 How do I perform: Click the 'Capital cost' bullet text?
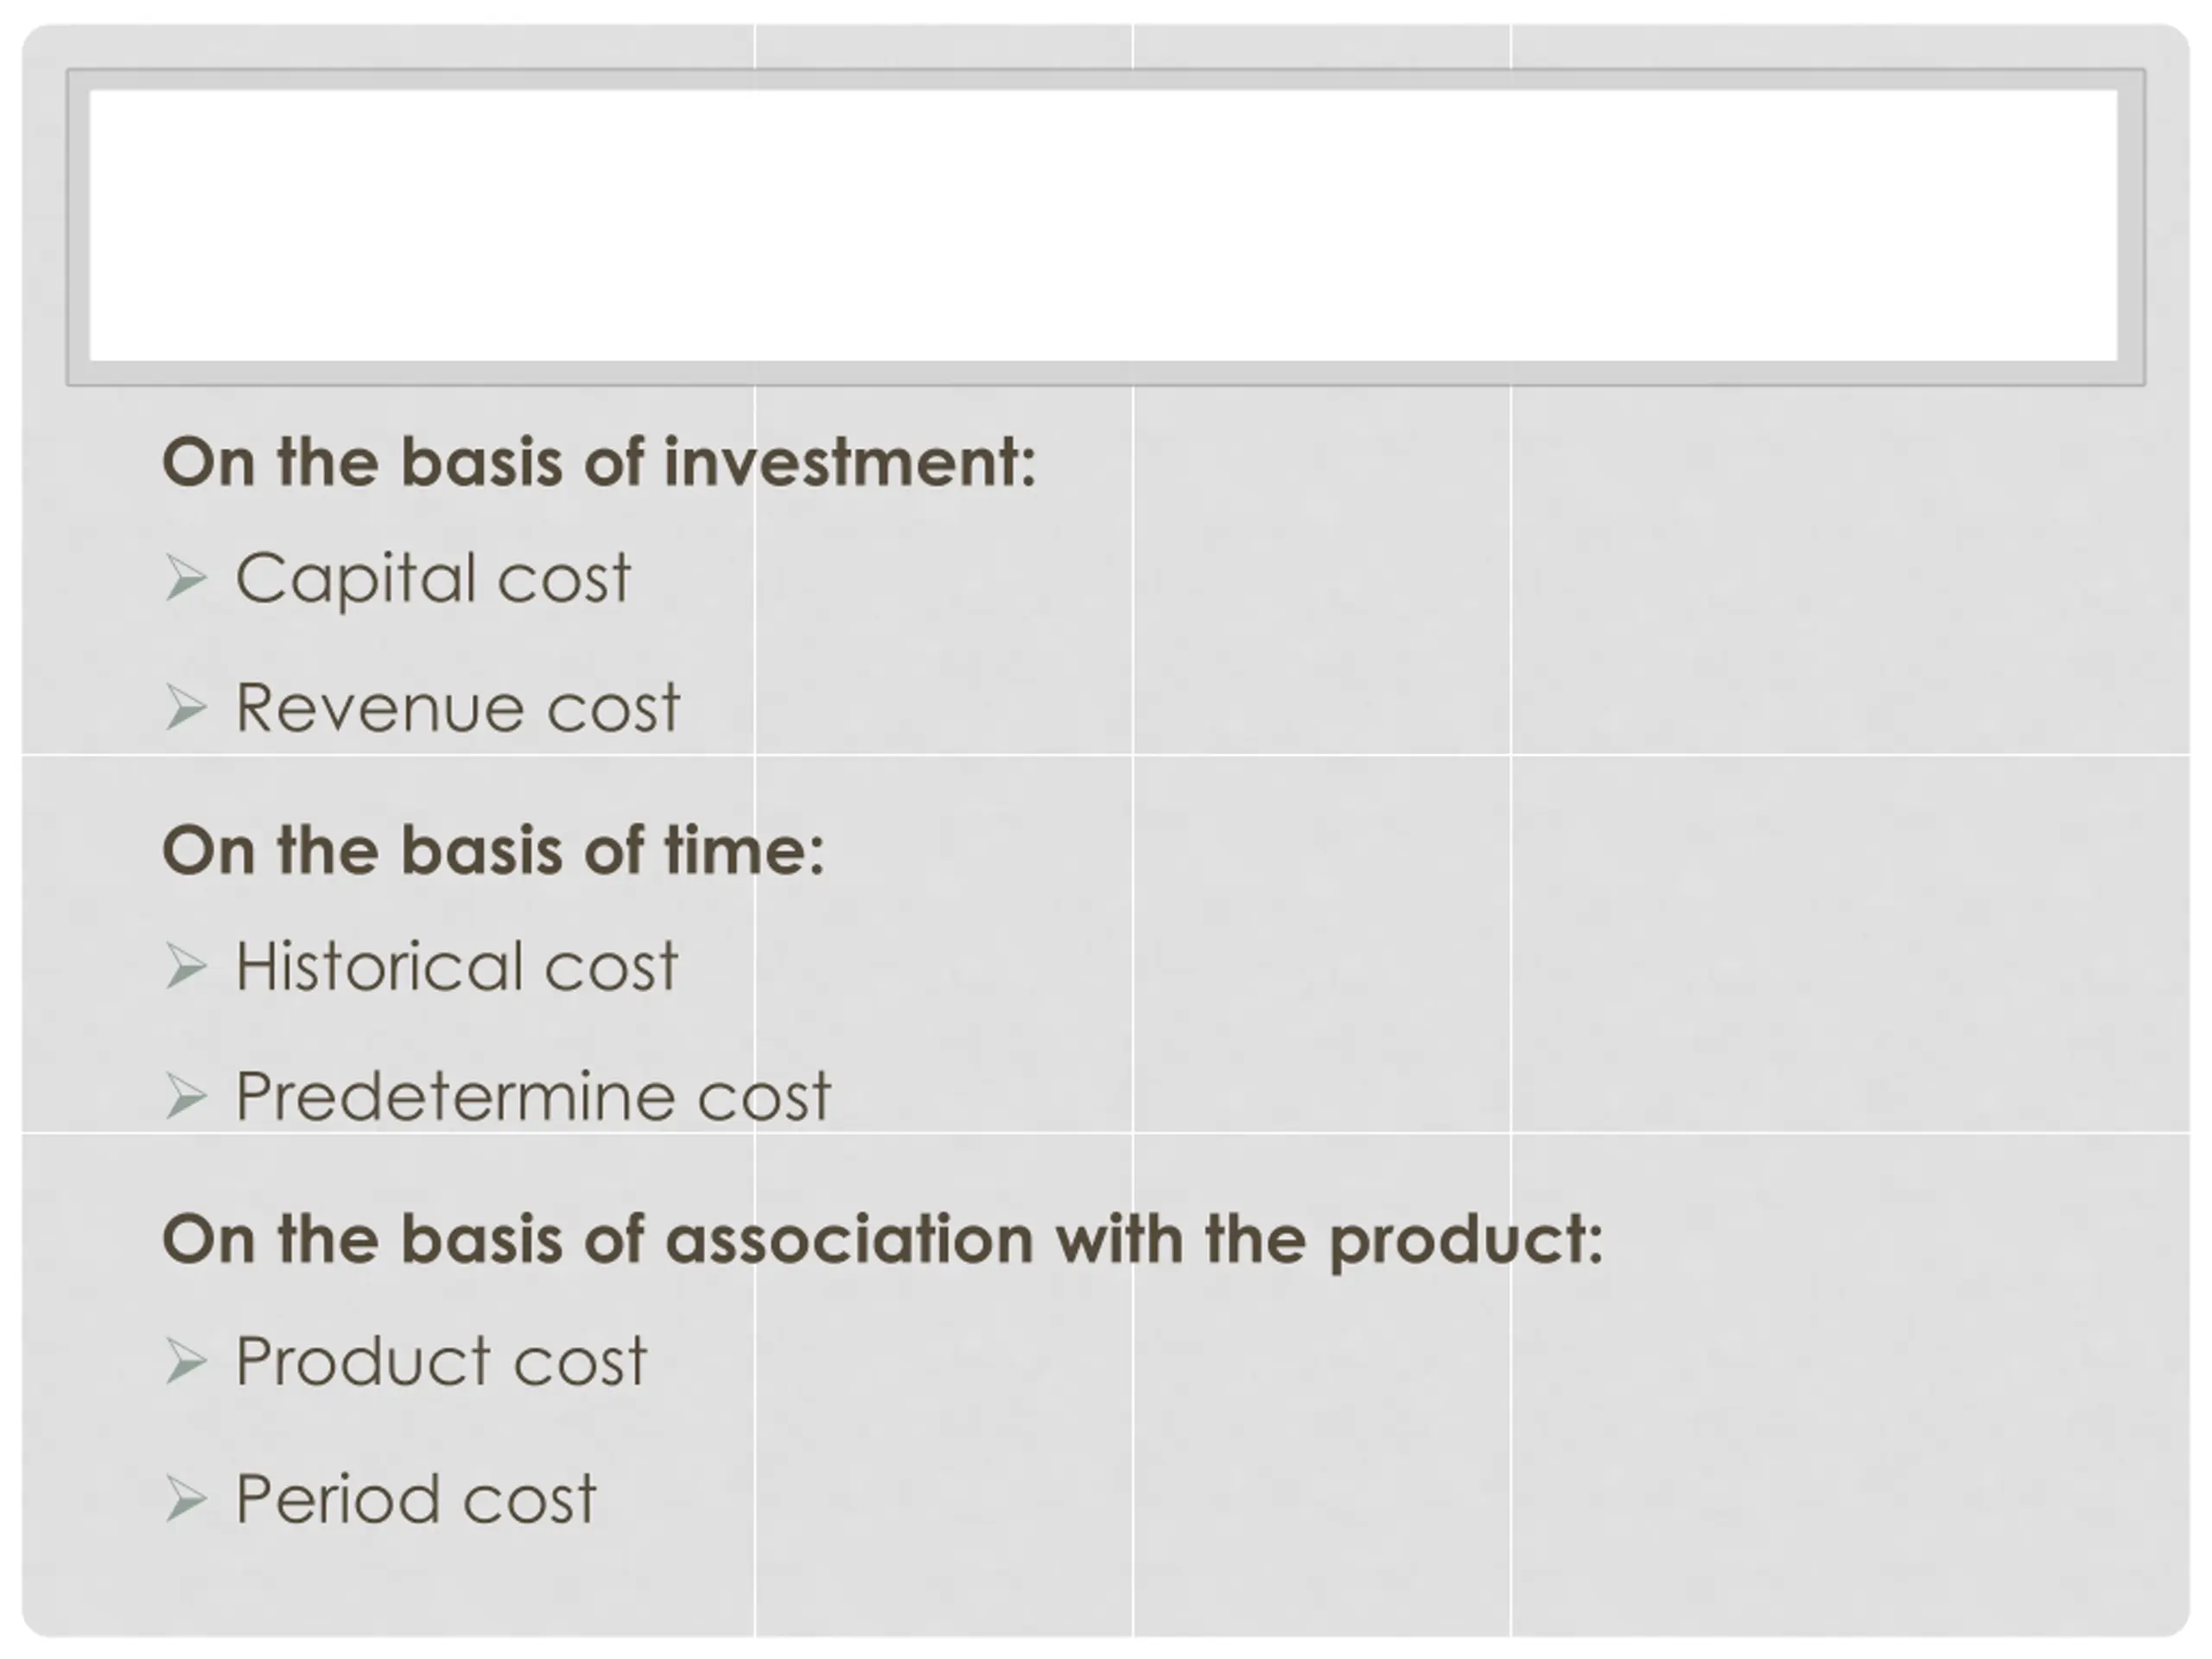coord(433,580)
